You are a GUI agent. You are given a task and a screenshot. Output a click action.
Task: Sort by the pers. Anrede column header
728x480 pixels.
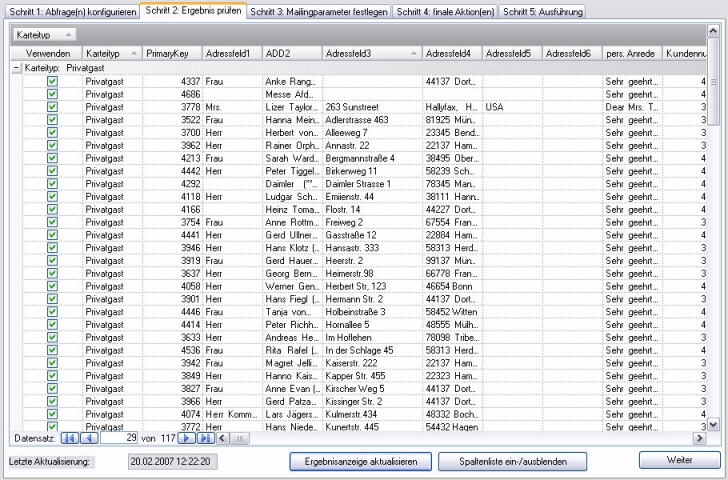[x=632, y=53]
